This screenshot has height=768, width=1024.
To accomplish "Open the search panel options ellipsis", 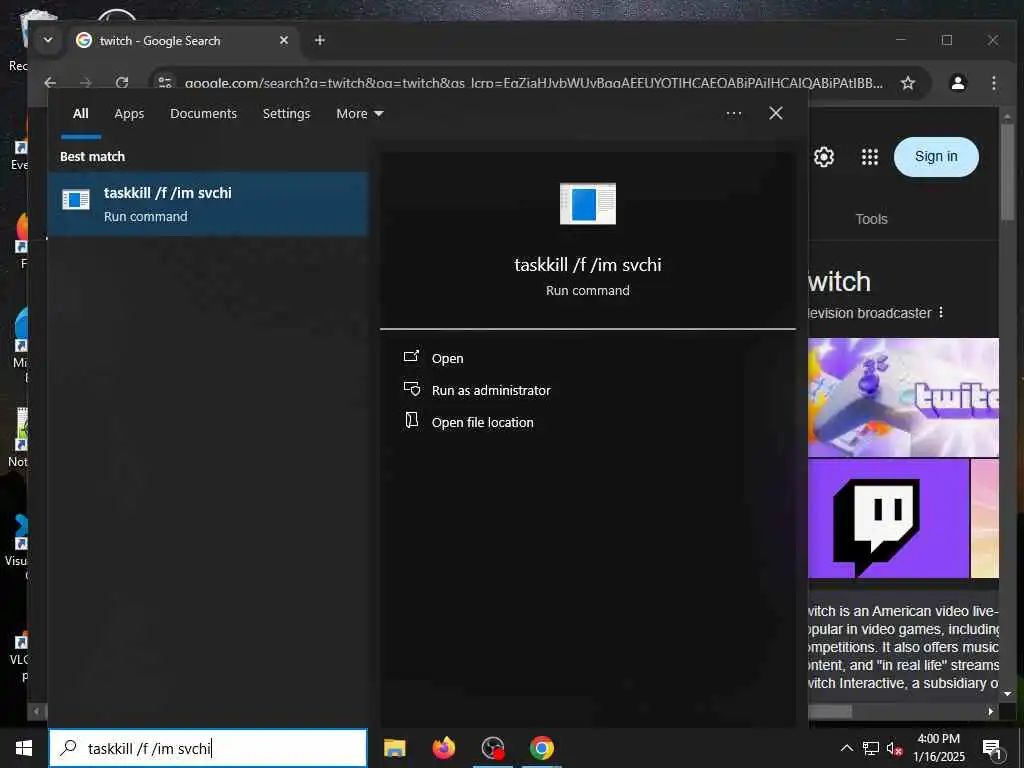I will (733, 114).
